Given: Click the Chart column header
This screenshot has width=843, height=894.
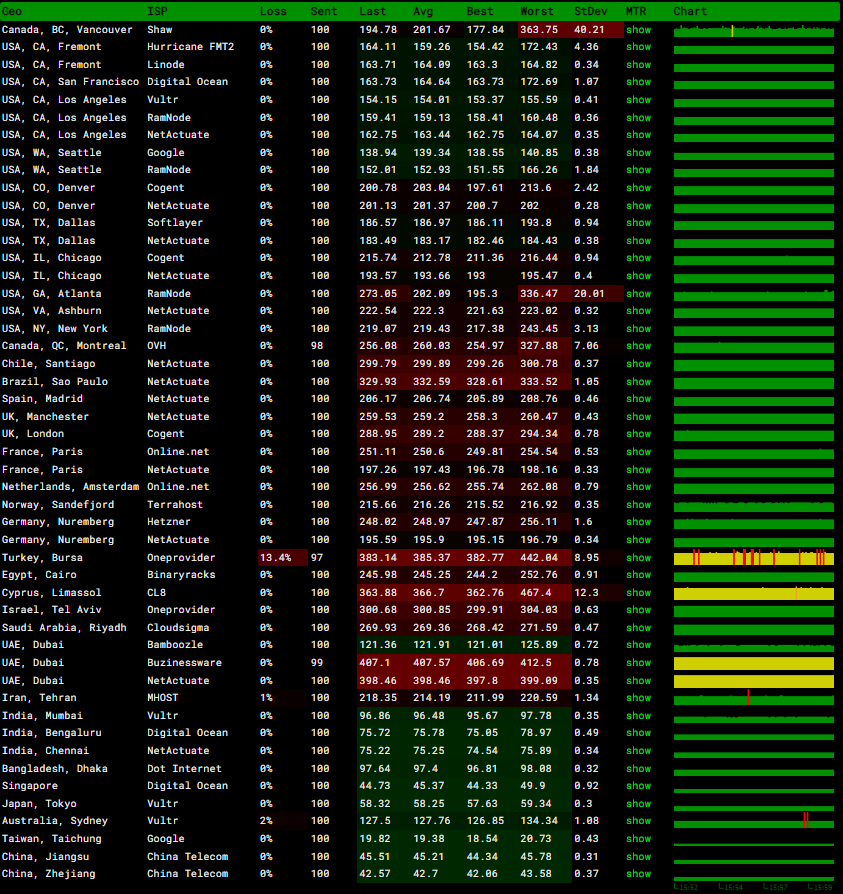Looking at the screenshot, I should (690, 11).
